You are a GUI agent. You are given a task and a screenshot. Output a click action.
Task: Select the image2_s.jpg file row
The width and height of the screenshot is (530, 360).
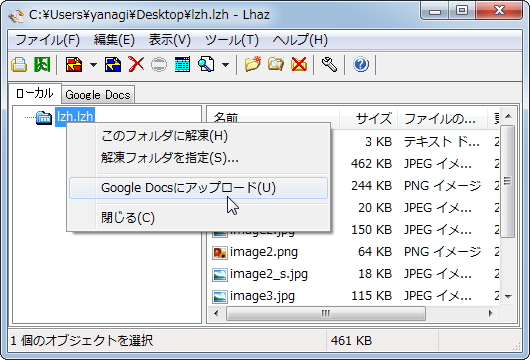click(354, 274)
